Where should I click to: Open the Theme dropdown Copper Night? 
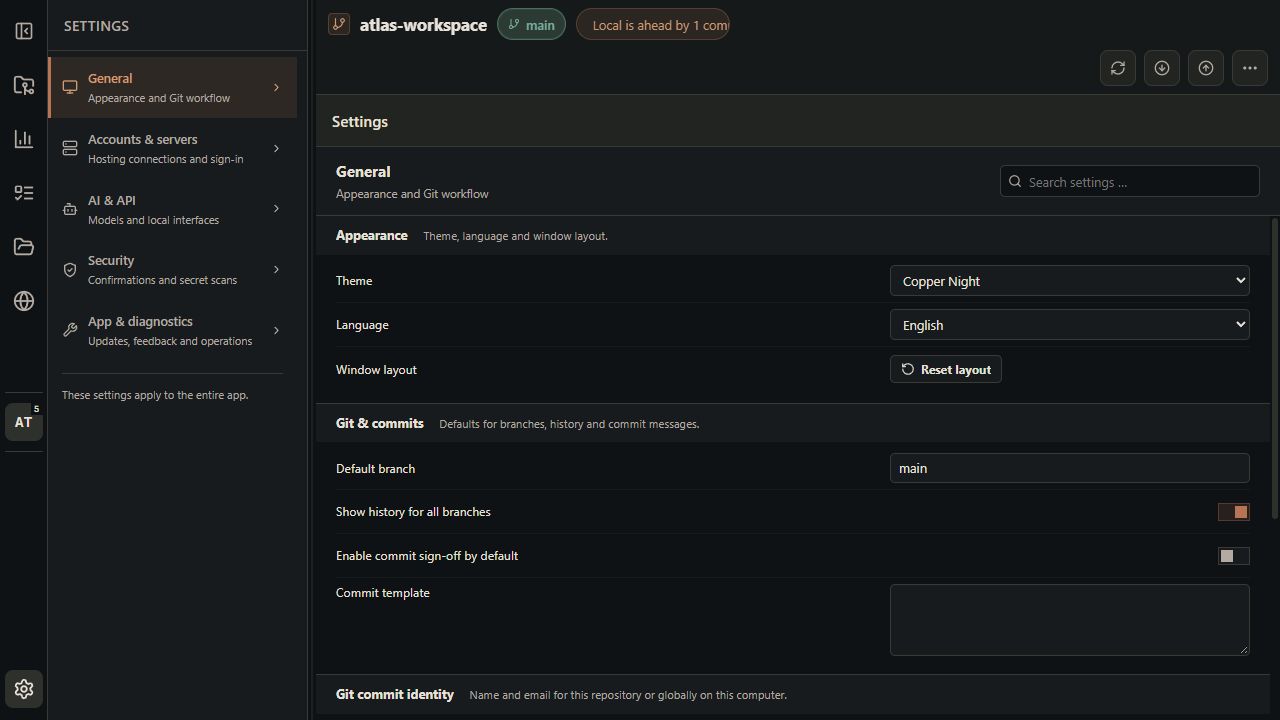point(1070,281)
